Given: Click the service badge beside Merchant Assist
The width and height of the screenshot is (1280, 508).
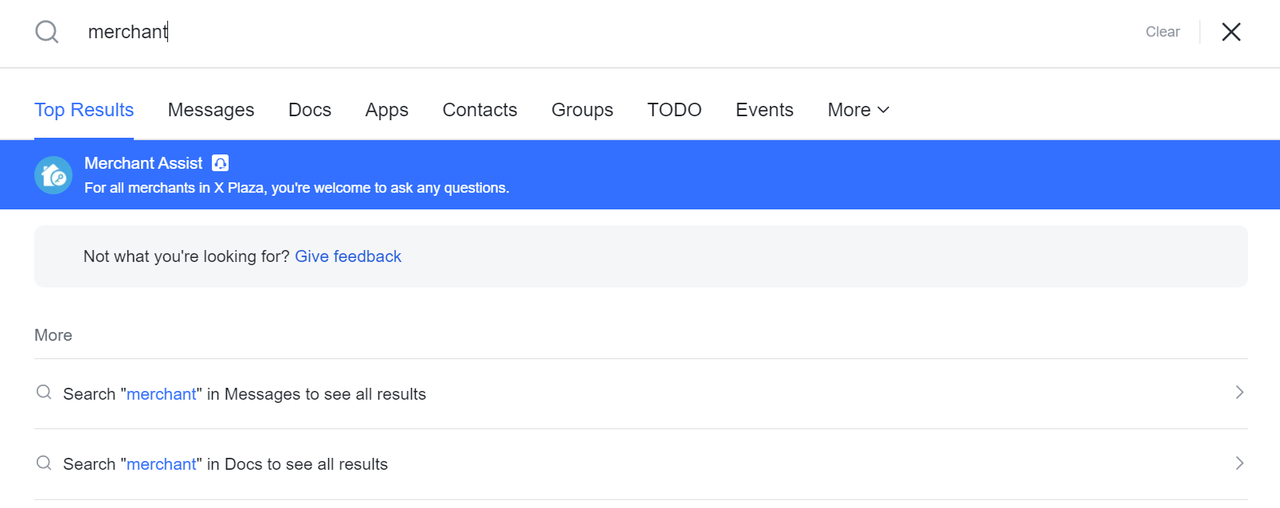Looking at the screenshot, I should (221, 163).
